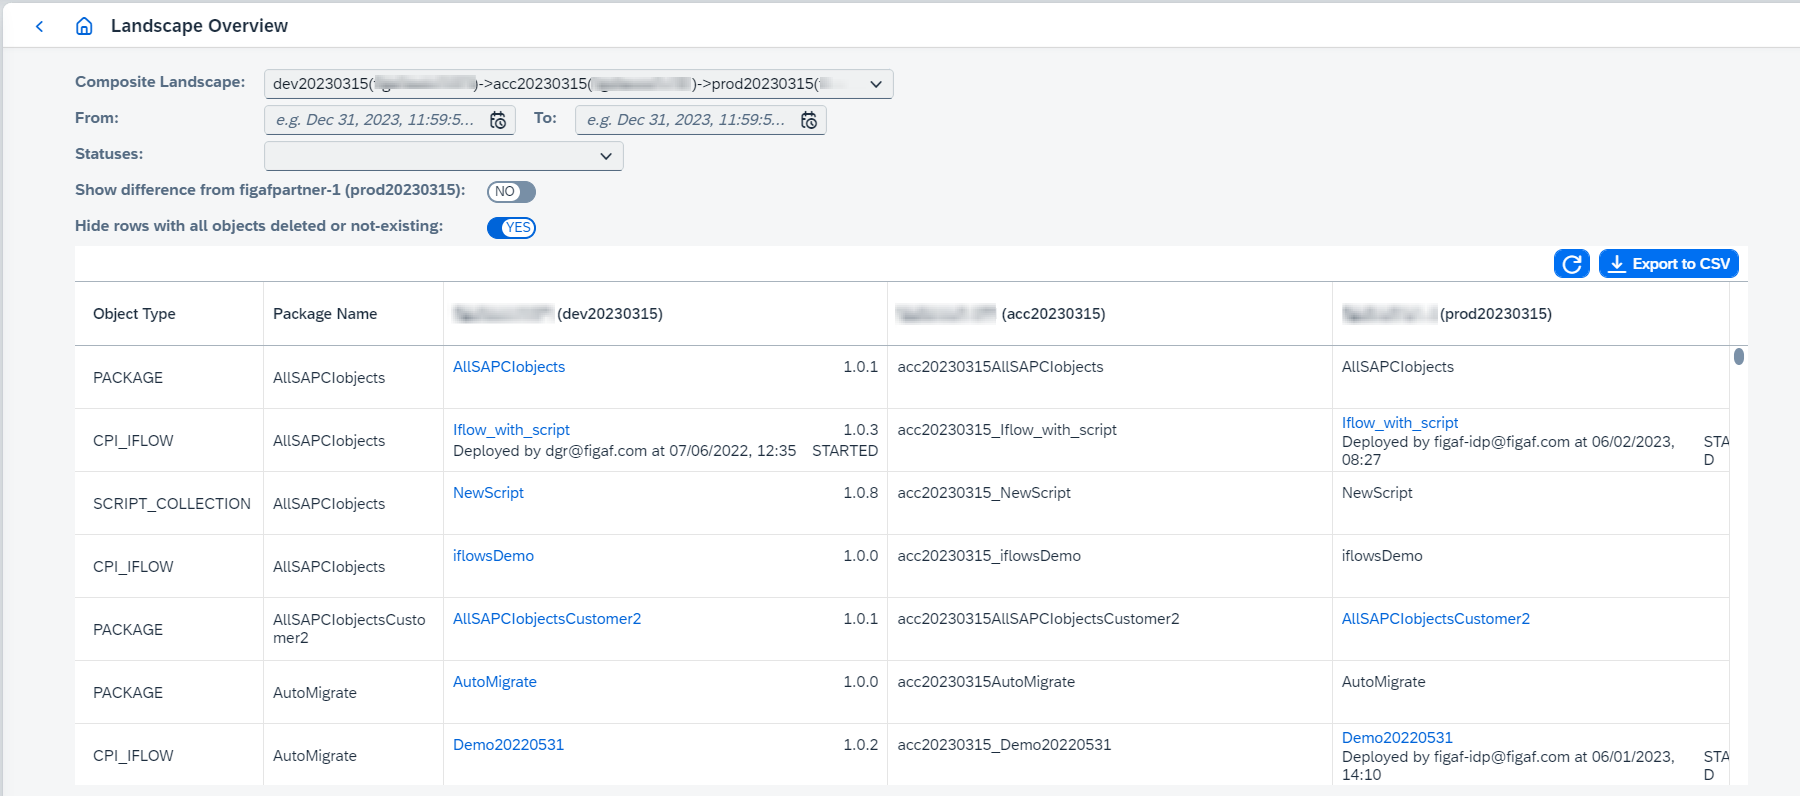Select acc20230315AllSAPCIobjectsCustomer2 cell text
This screenshot has width=1800, height=796.
(x=1038, y=619)
